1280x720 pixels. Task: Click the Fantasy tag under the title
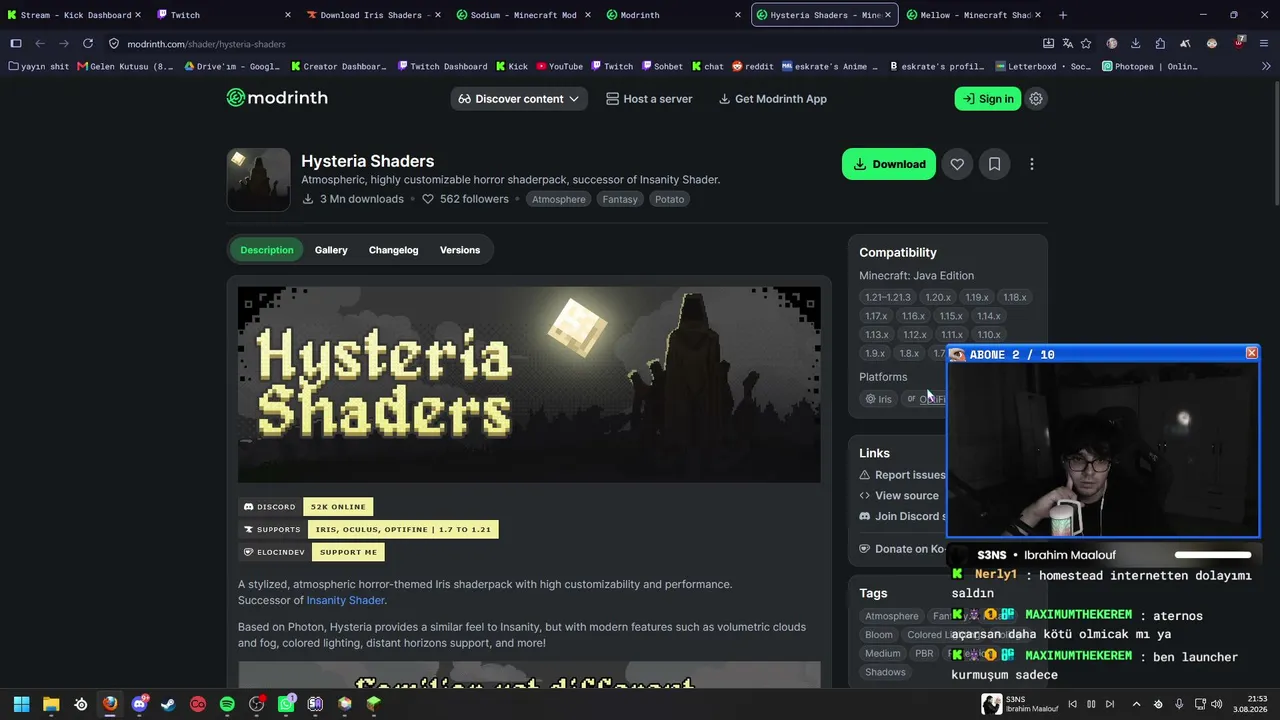pos(620,199)
